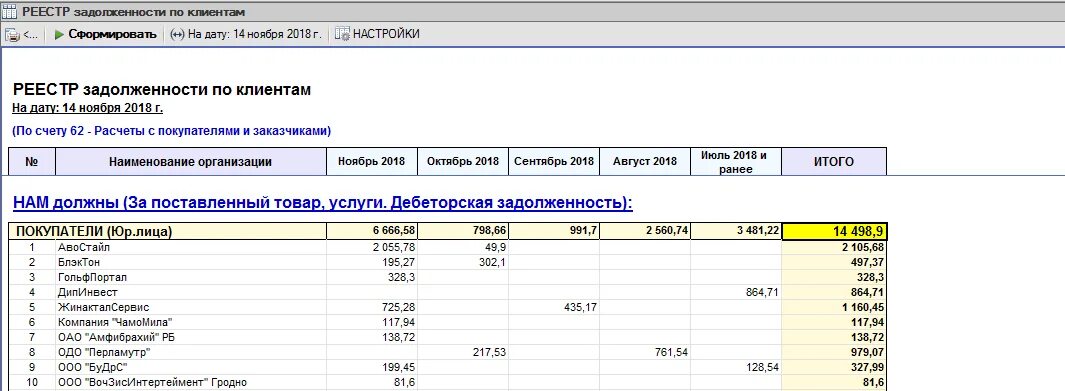Click the 'ИТОГО' column header
This screenshot has height=391, width=1065.
(834, 162)
